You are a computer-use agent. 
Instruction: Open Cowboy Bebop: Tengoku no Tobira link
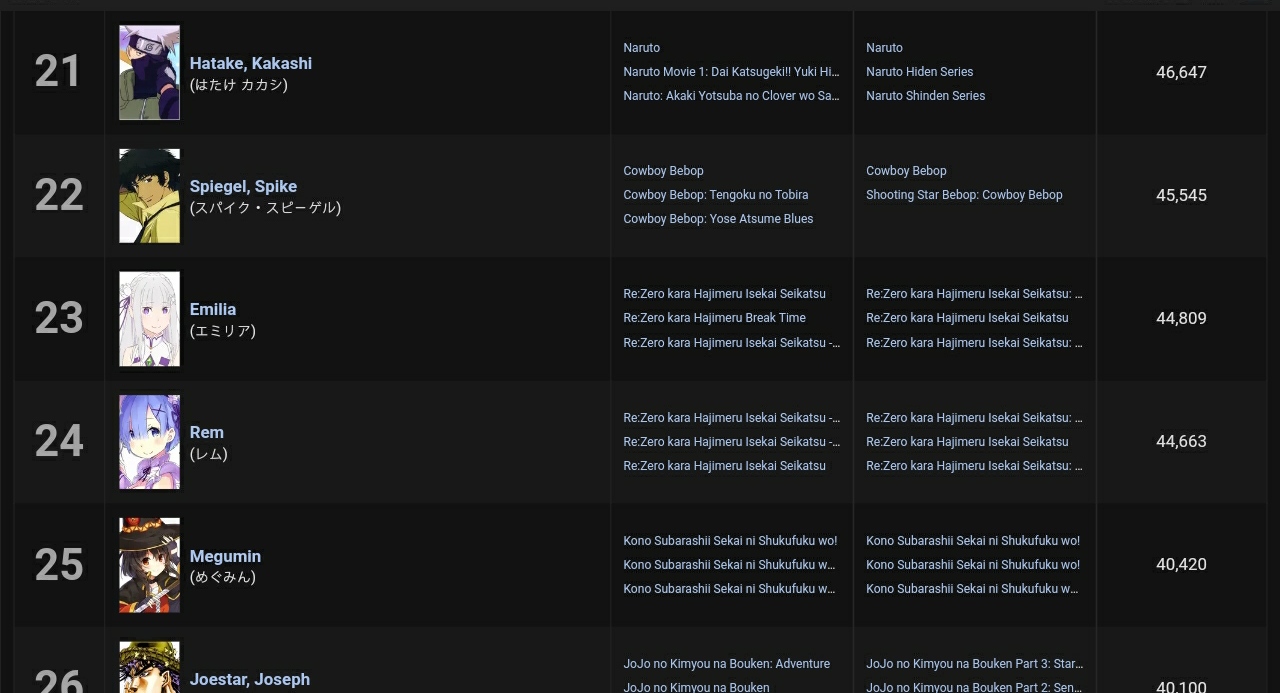715,195
